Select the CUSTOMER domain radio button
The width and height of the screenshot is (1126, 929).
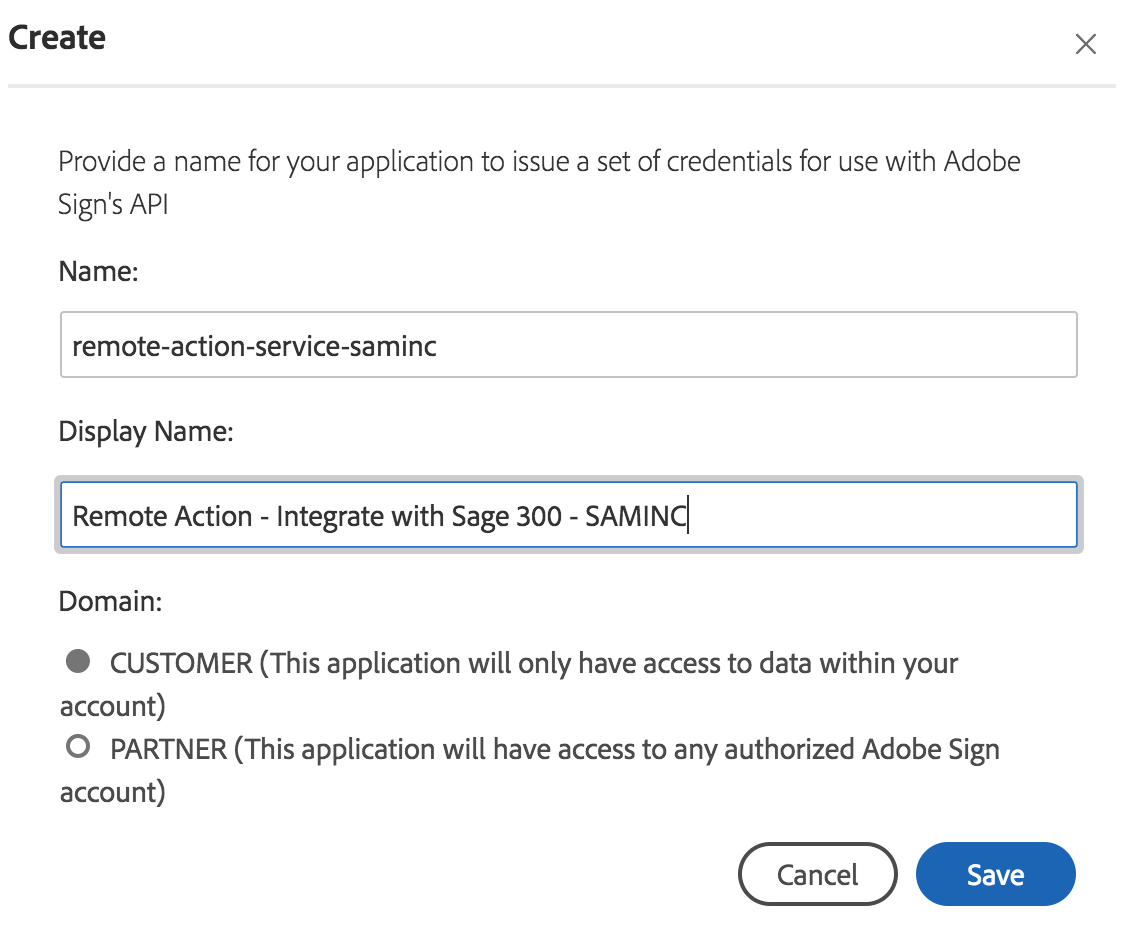[x=78, y=661]
